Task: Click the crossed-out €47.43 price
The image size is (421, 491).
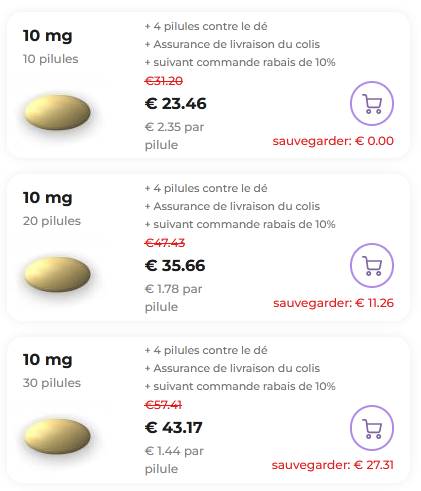Action: (164, 243)
